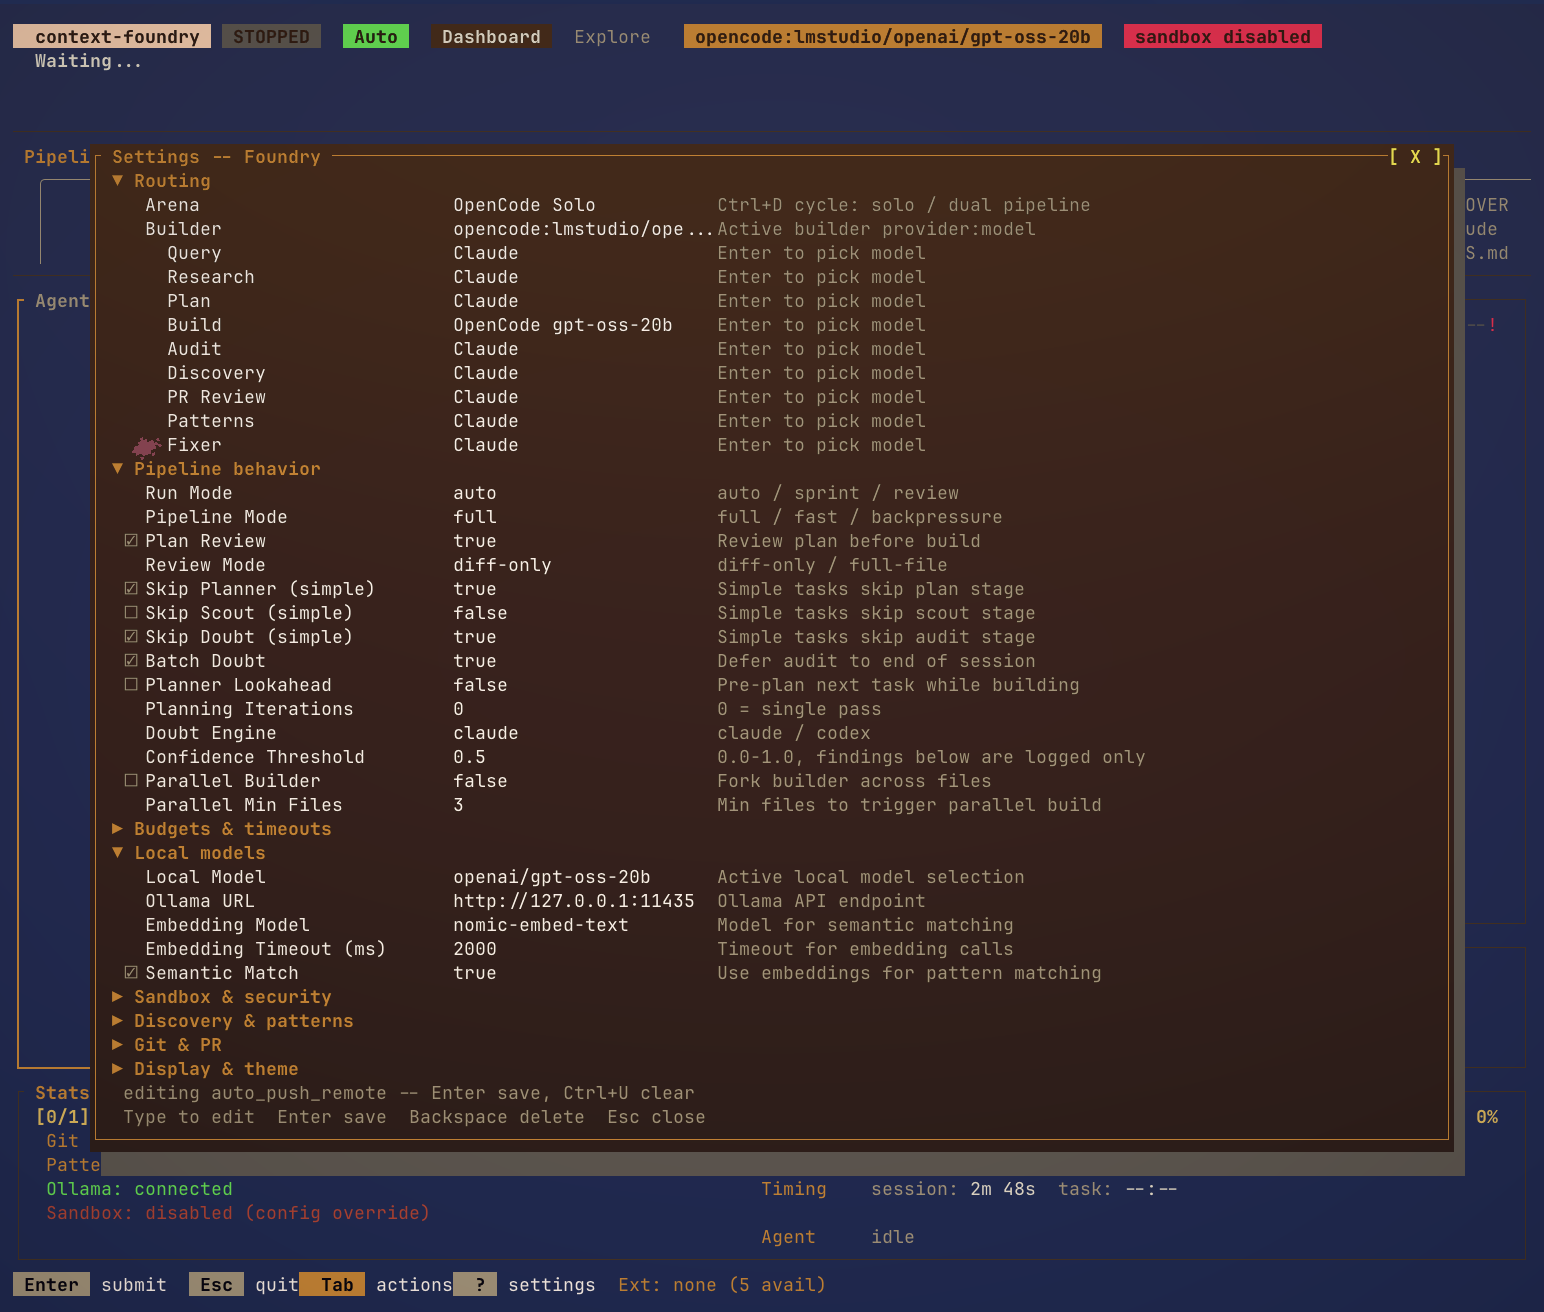Enable the Planner Lookahead checkbox
The image size is (1544, 1312).
coord(131,685)
